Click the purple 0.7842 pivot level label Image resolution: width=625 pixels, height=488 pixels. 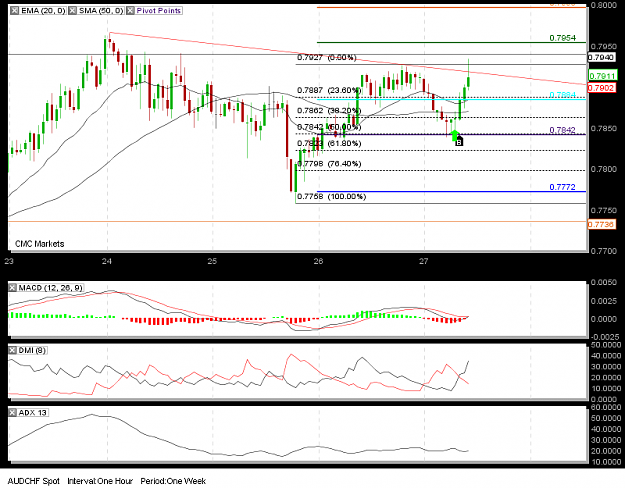coord(562,130)
